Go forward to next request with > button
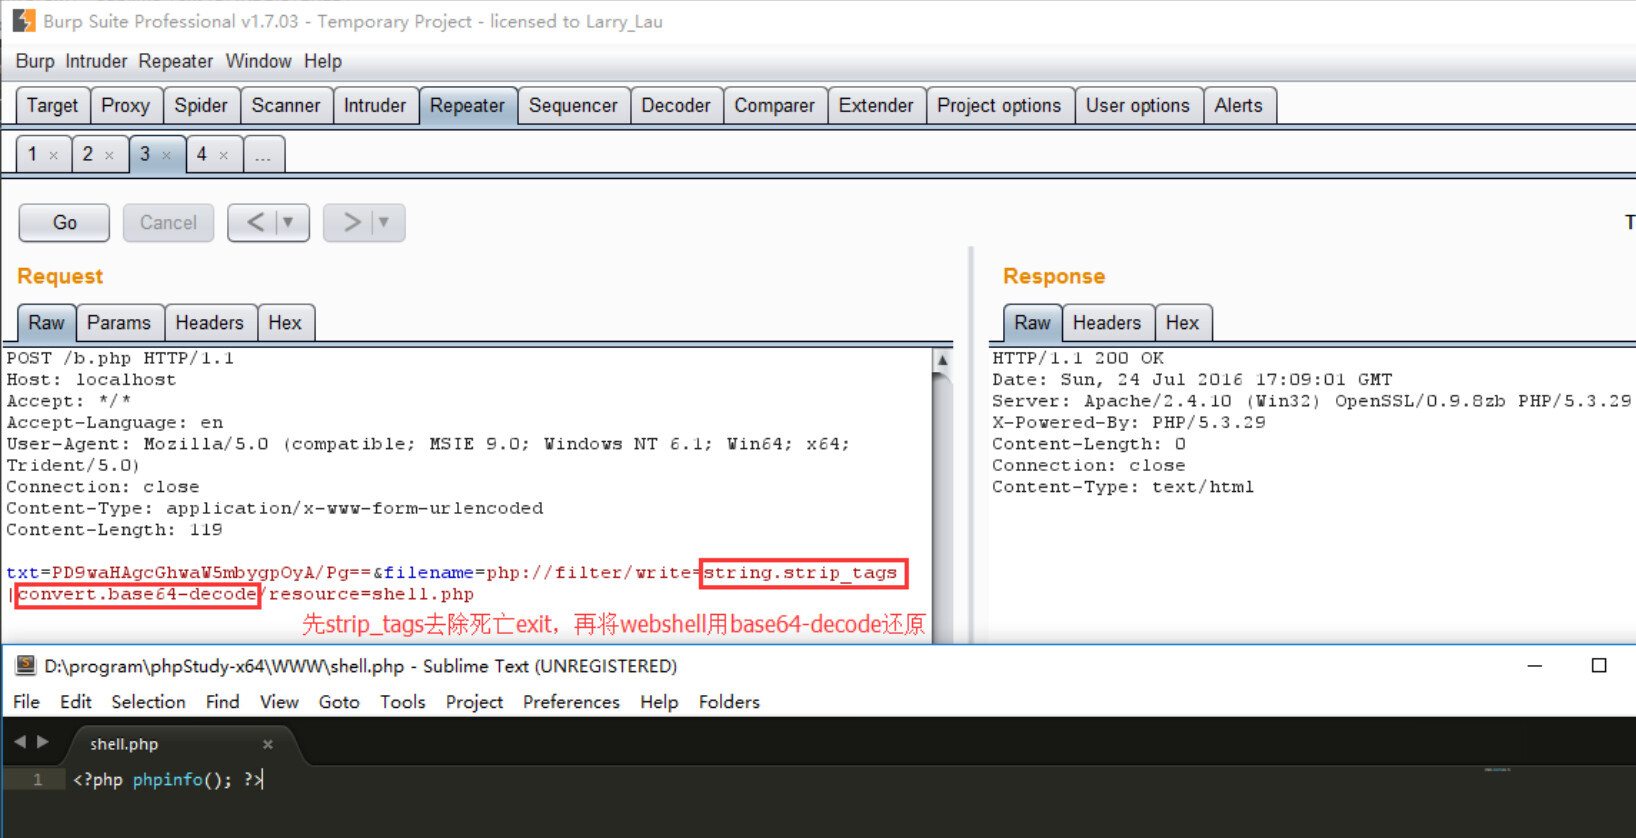The width and height of the screenshot is (1636, 838). (352, 222)
